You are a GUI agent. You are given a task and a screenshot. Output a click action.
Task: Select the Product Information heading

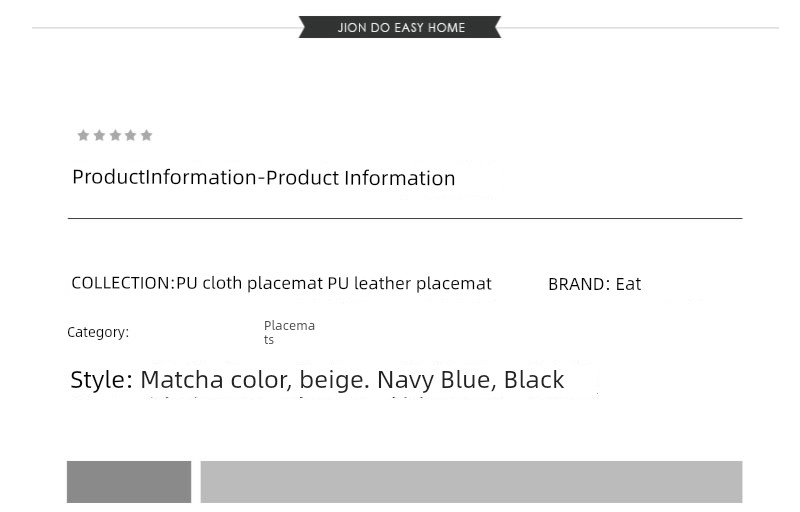coord(264,177)
